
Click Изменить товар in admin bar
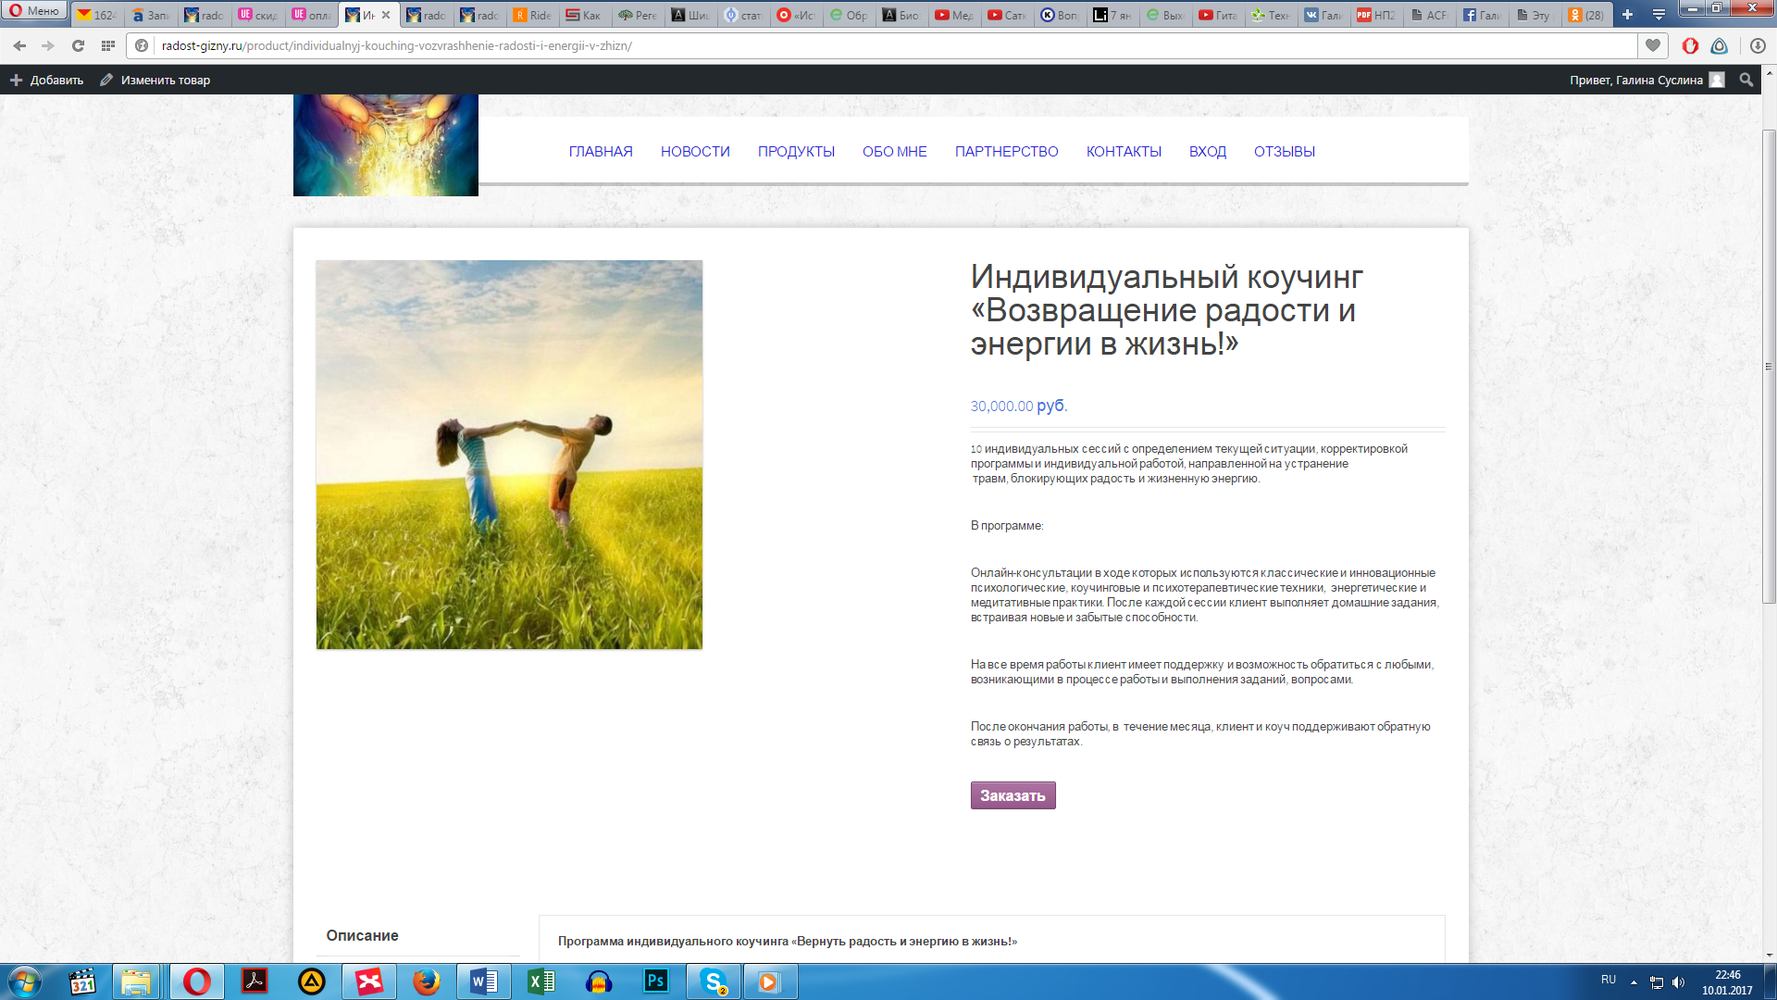(x=156, y=80)
